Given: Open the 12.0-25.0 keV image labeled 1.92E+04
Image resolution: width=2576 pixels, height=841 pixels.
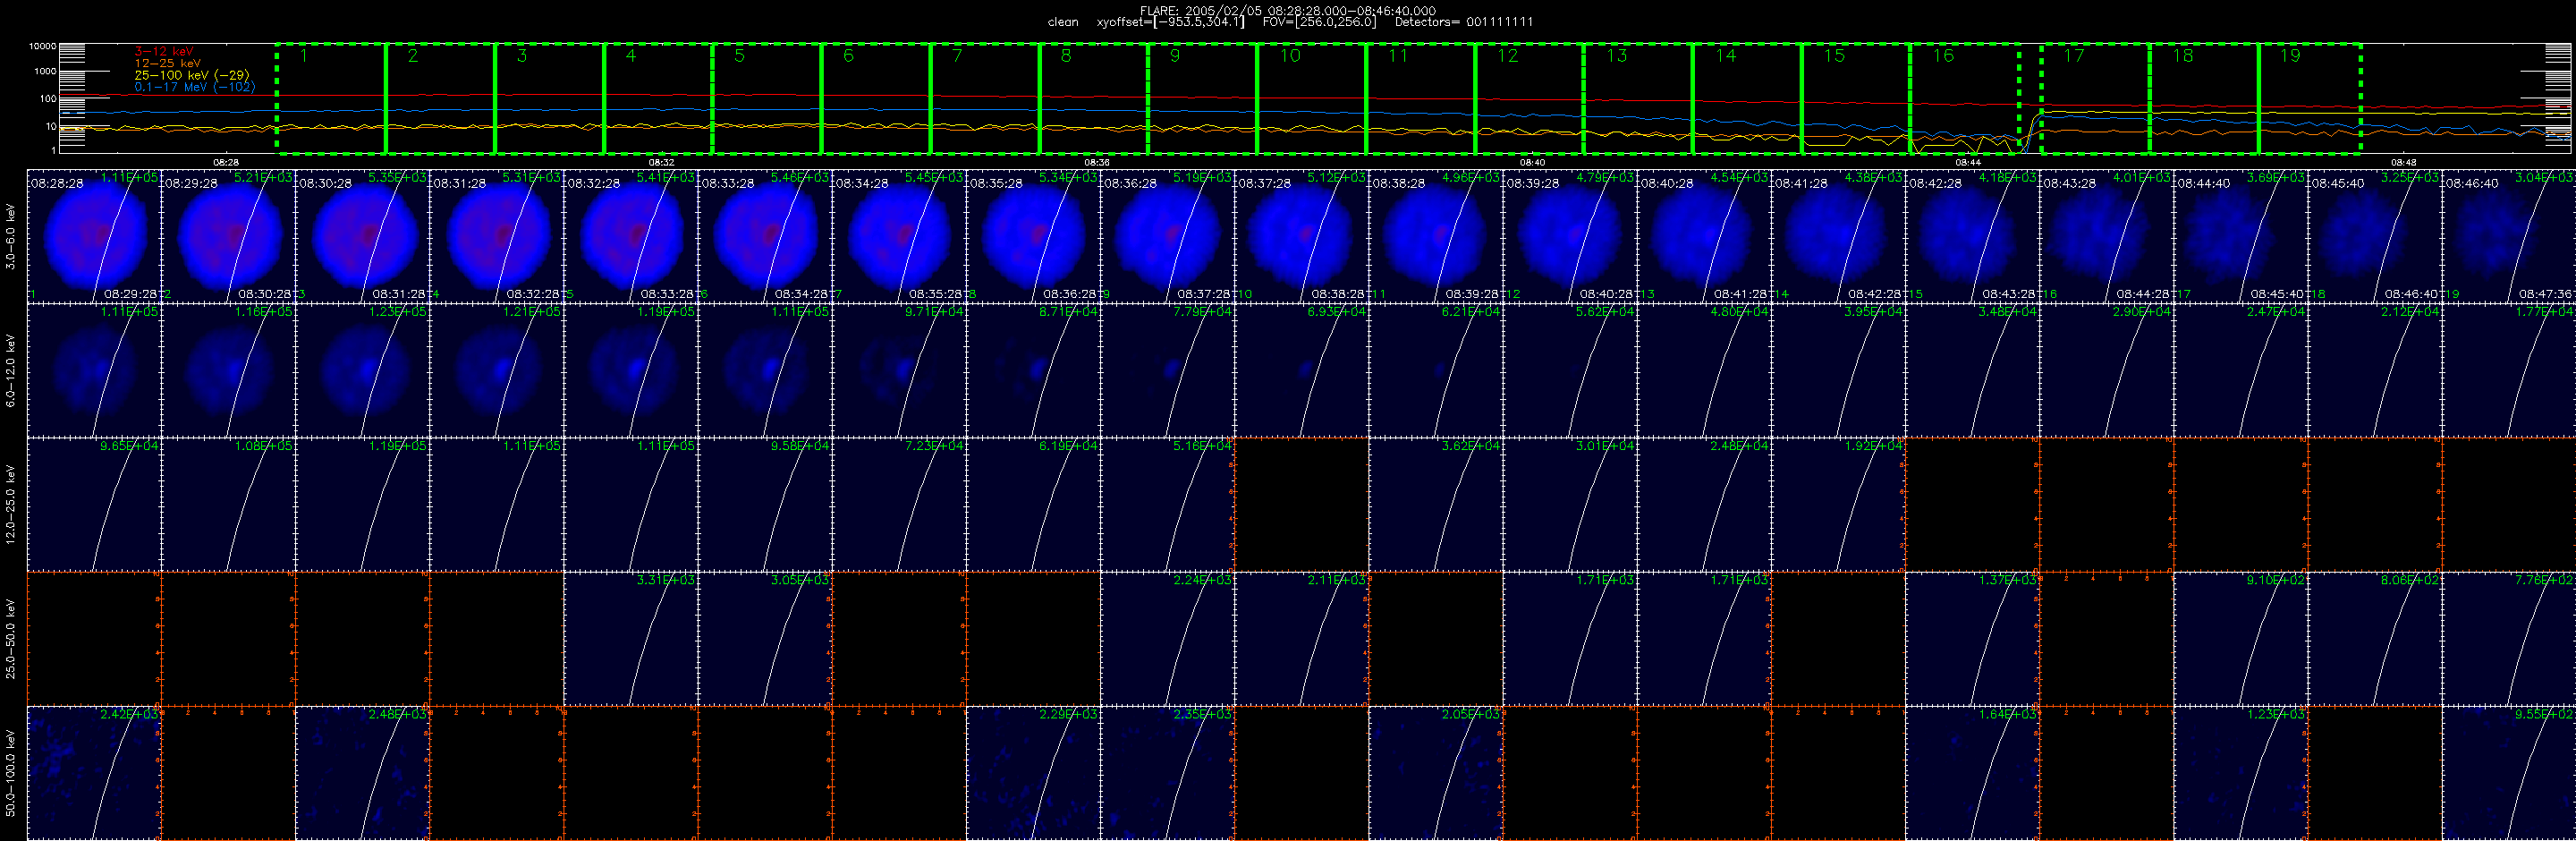Looking at the screenshot, I should (x=1839, y=505).
